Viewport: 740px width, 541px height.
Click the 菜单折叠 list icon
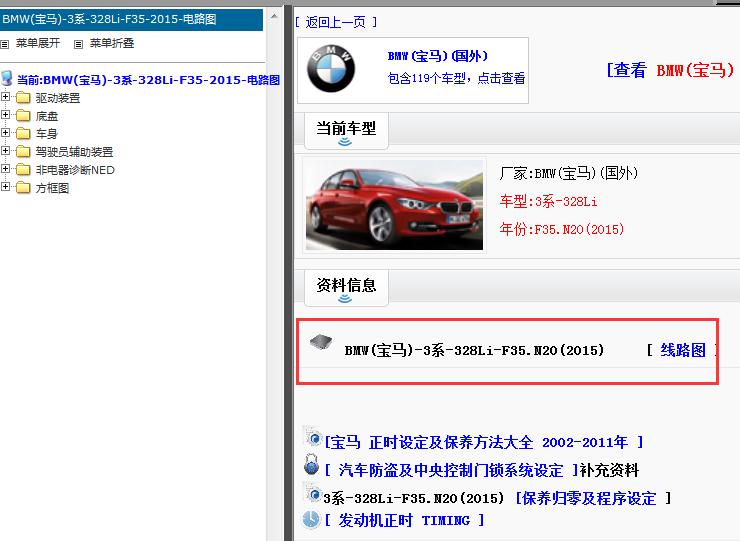pyautogui.click(x=78, y=44)
